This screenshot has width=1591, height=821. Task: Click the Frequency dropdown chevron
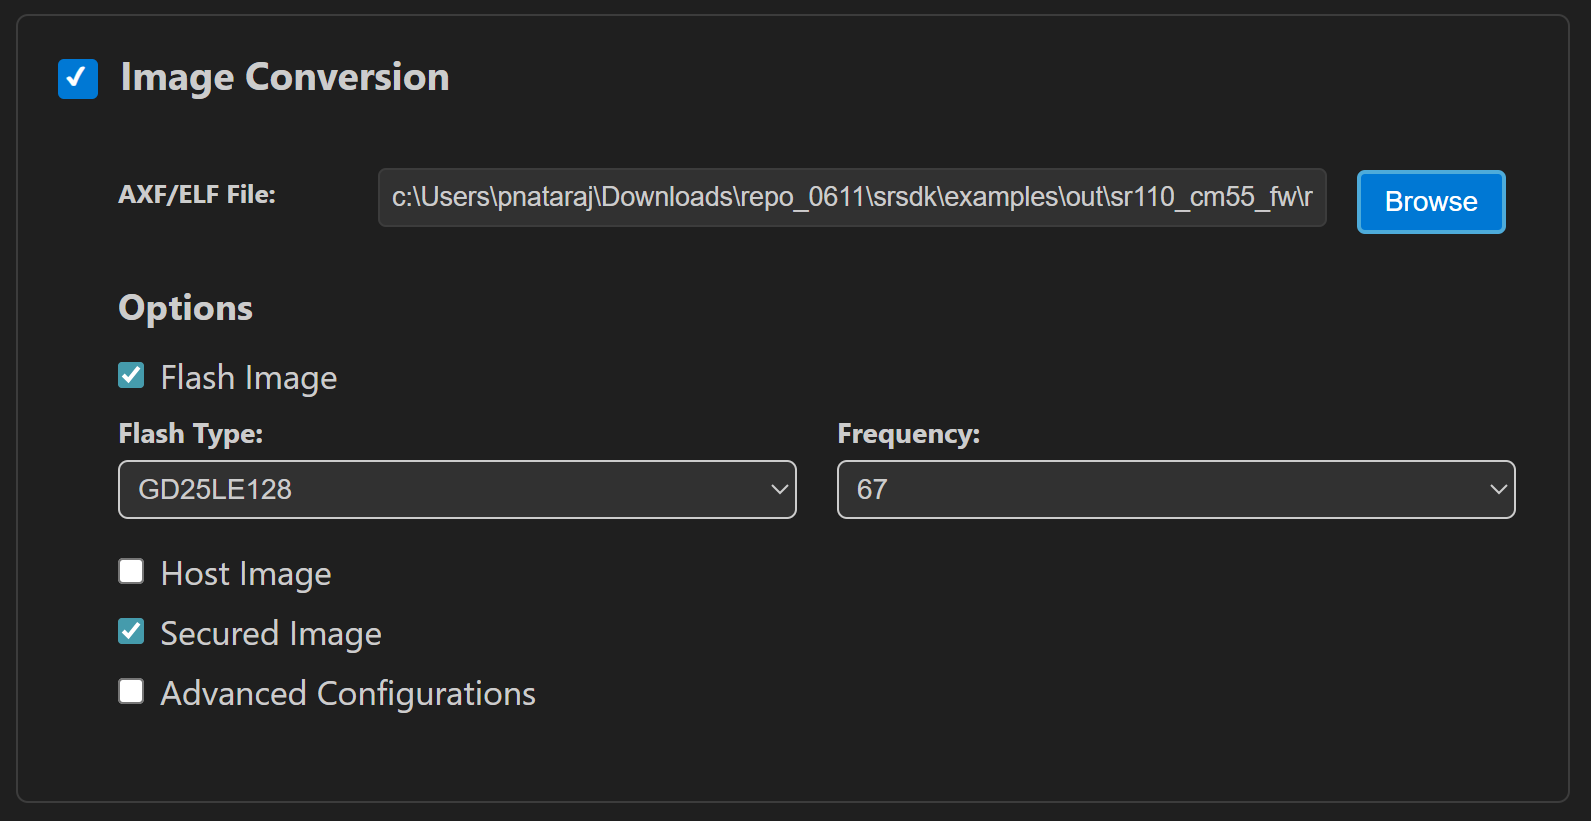[x=1498, y=489]
